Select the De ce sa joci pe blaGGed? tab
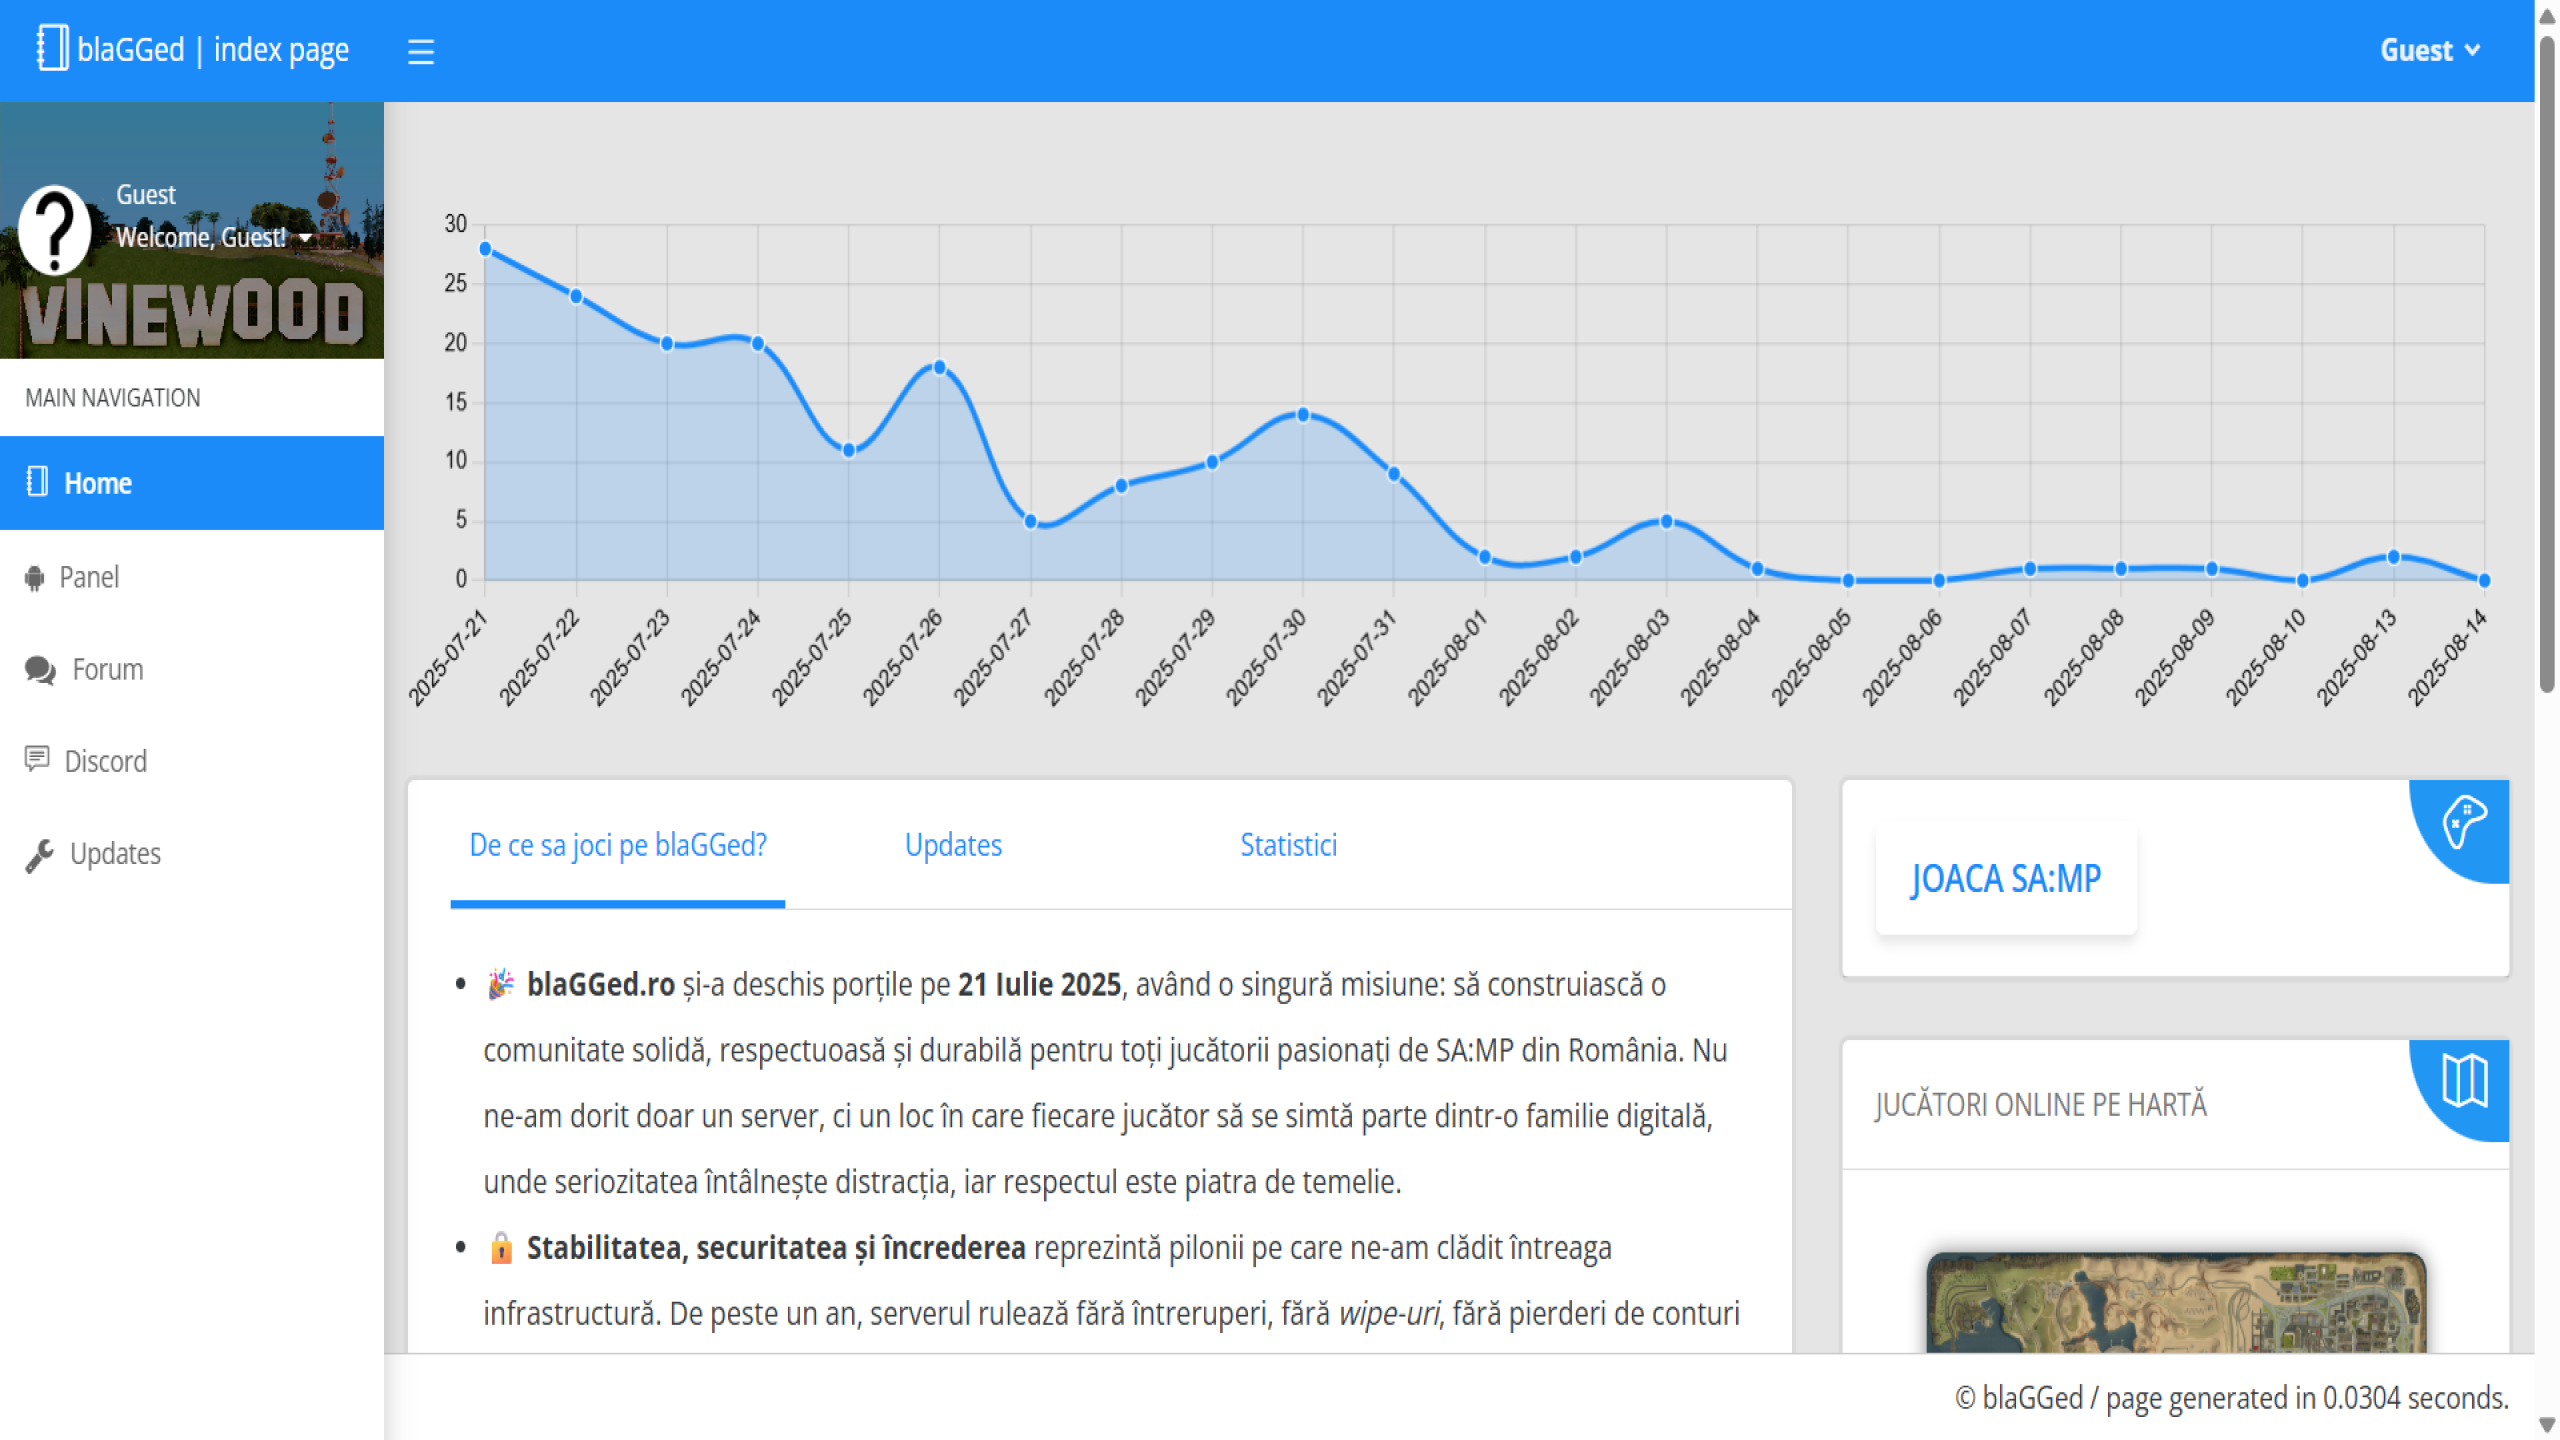This screenshot has height=1440, width=2560. click(618, 846)
